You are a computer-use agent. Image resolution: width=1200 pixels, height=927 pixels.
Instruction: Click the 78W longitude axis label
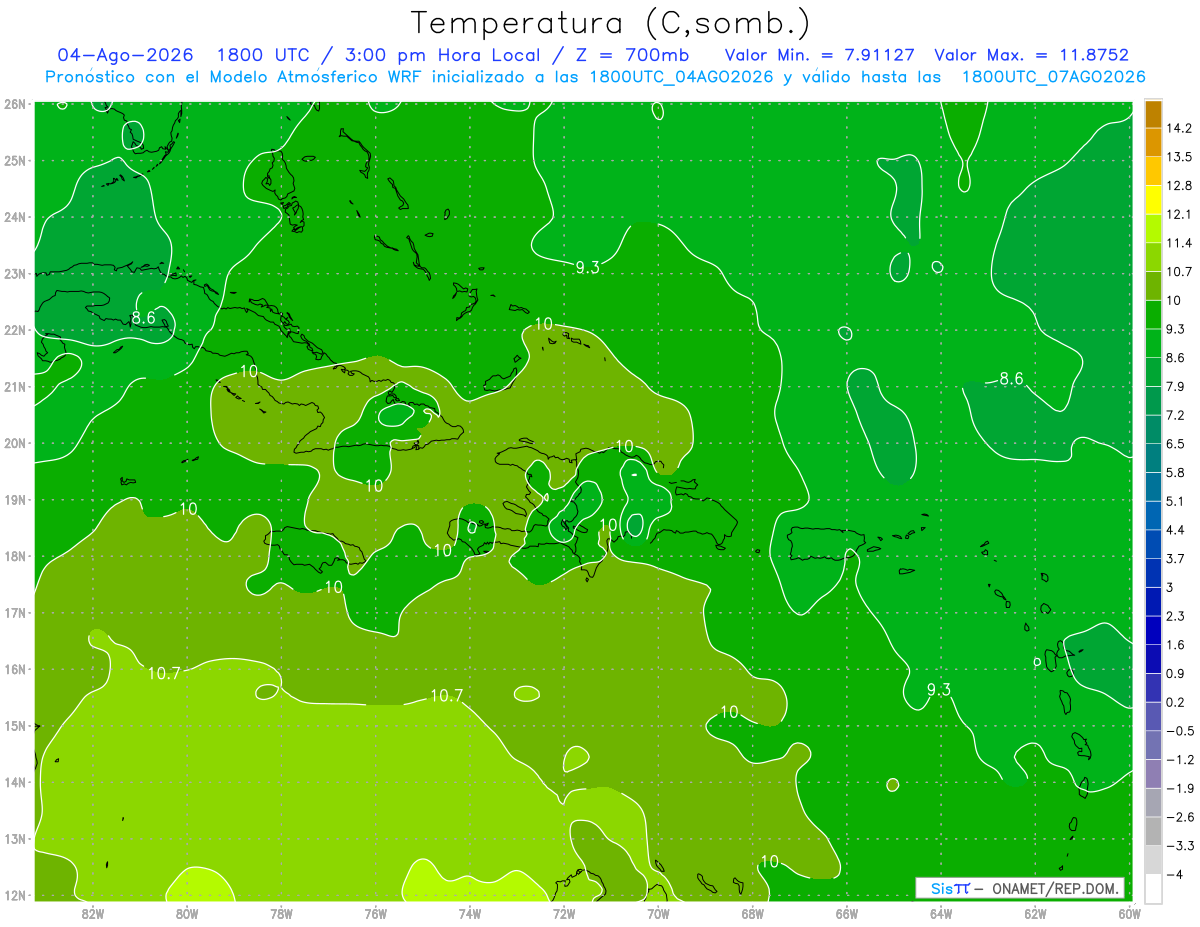click(x=281, y=912)
